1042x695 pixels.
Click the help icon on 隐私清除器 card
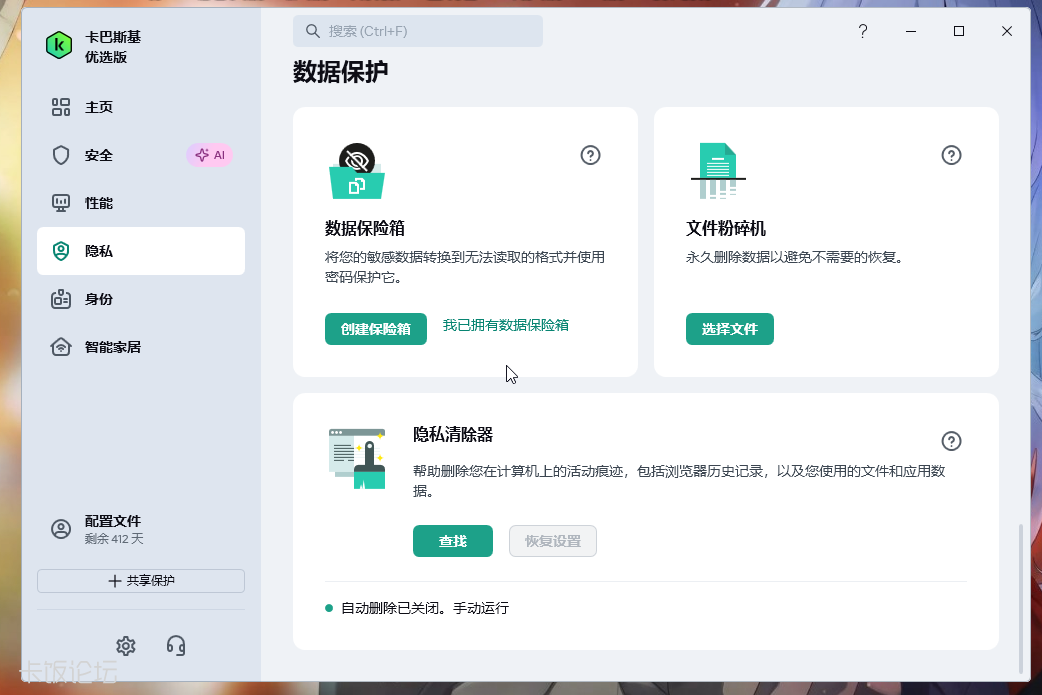pos(951,441)
